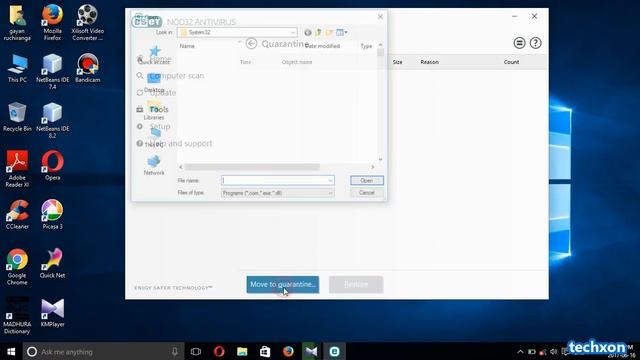Open the Windows Start menu
The width and height of the screenshot is (640, 360).
click(11, 351)
